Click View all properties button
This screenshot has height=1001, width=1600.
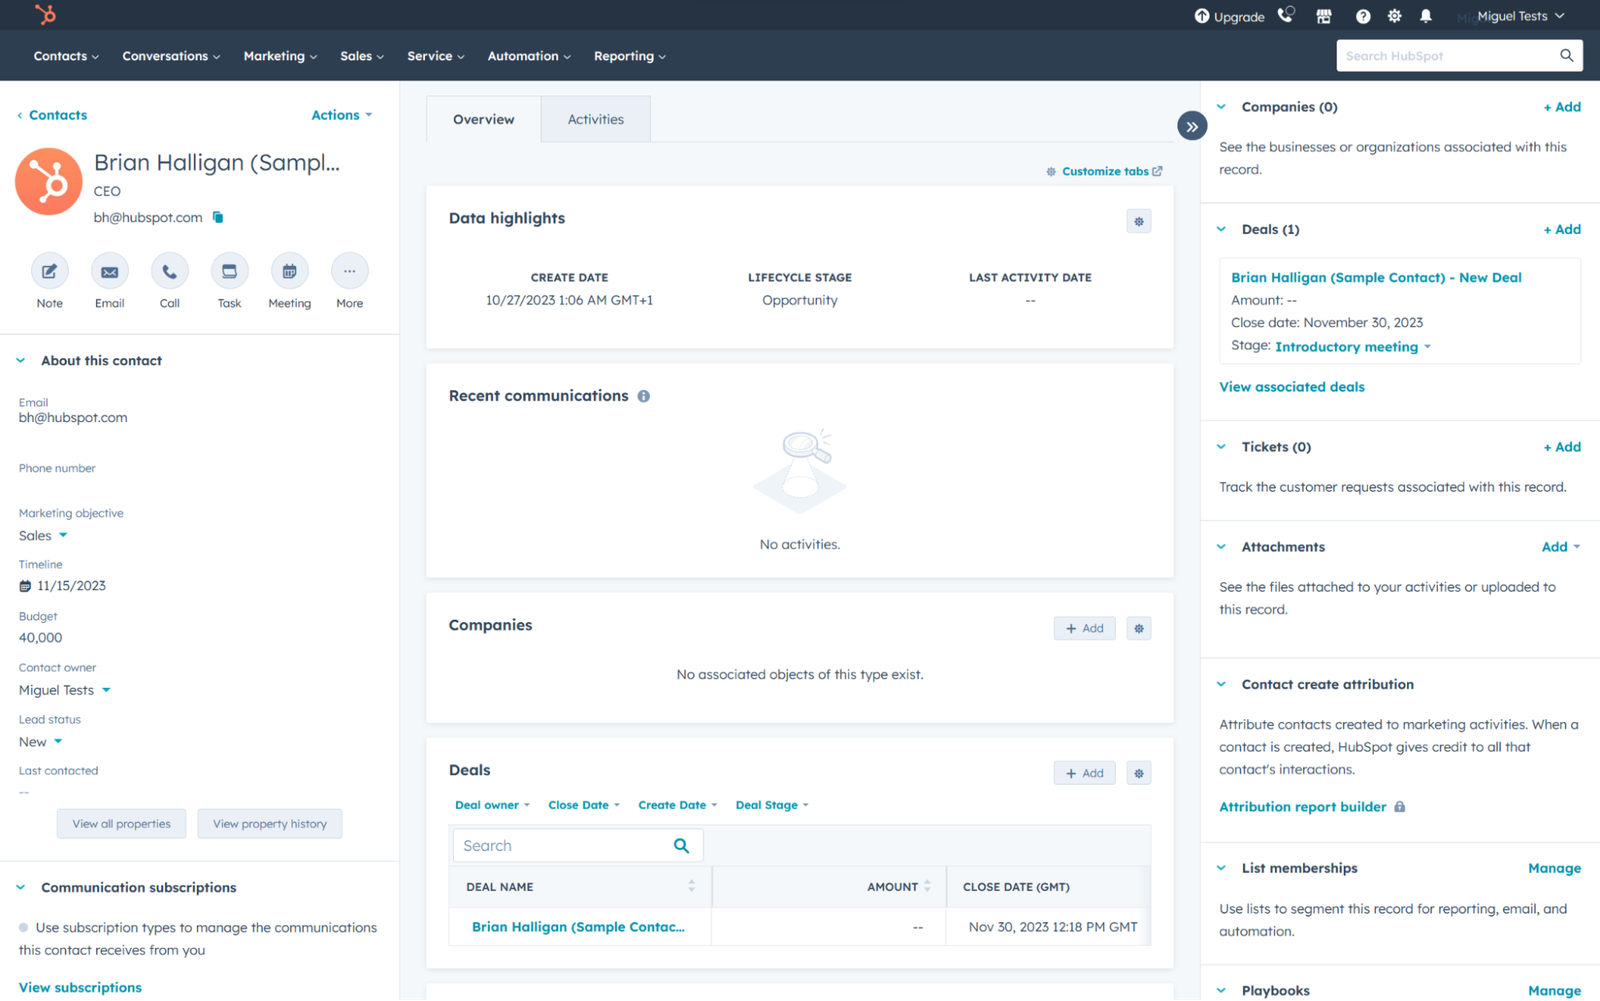pos(121,823)
